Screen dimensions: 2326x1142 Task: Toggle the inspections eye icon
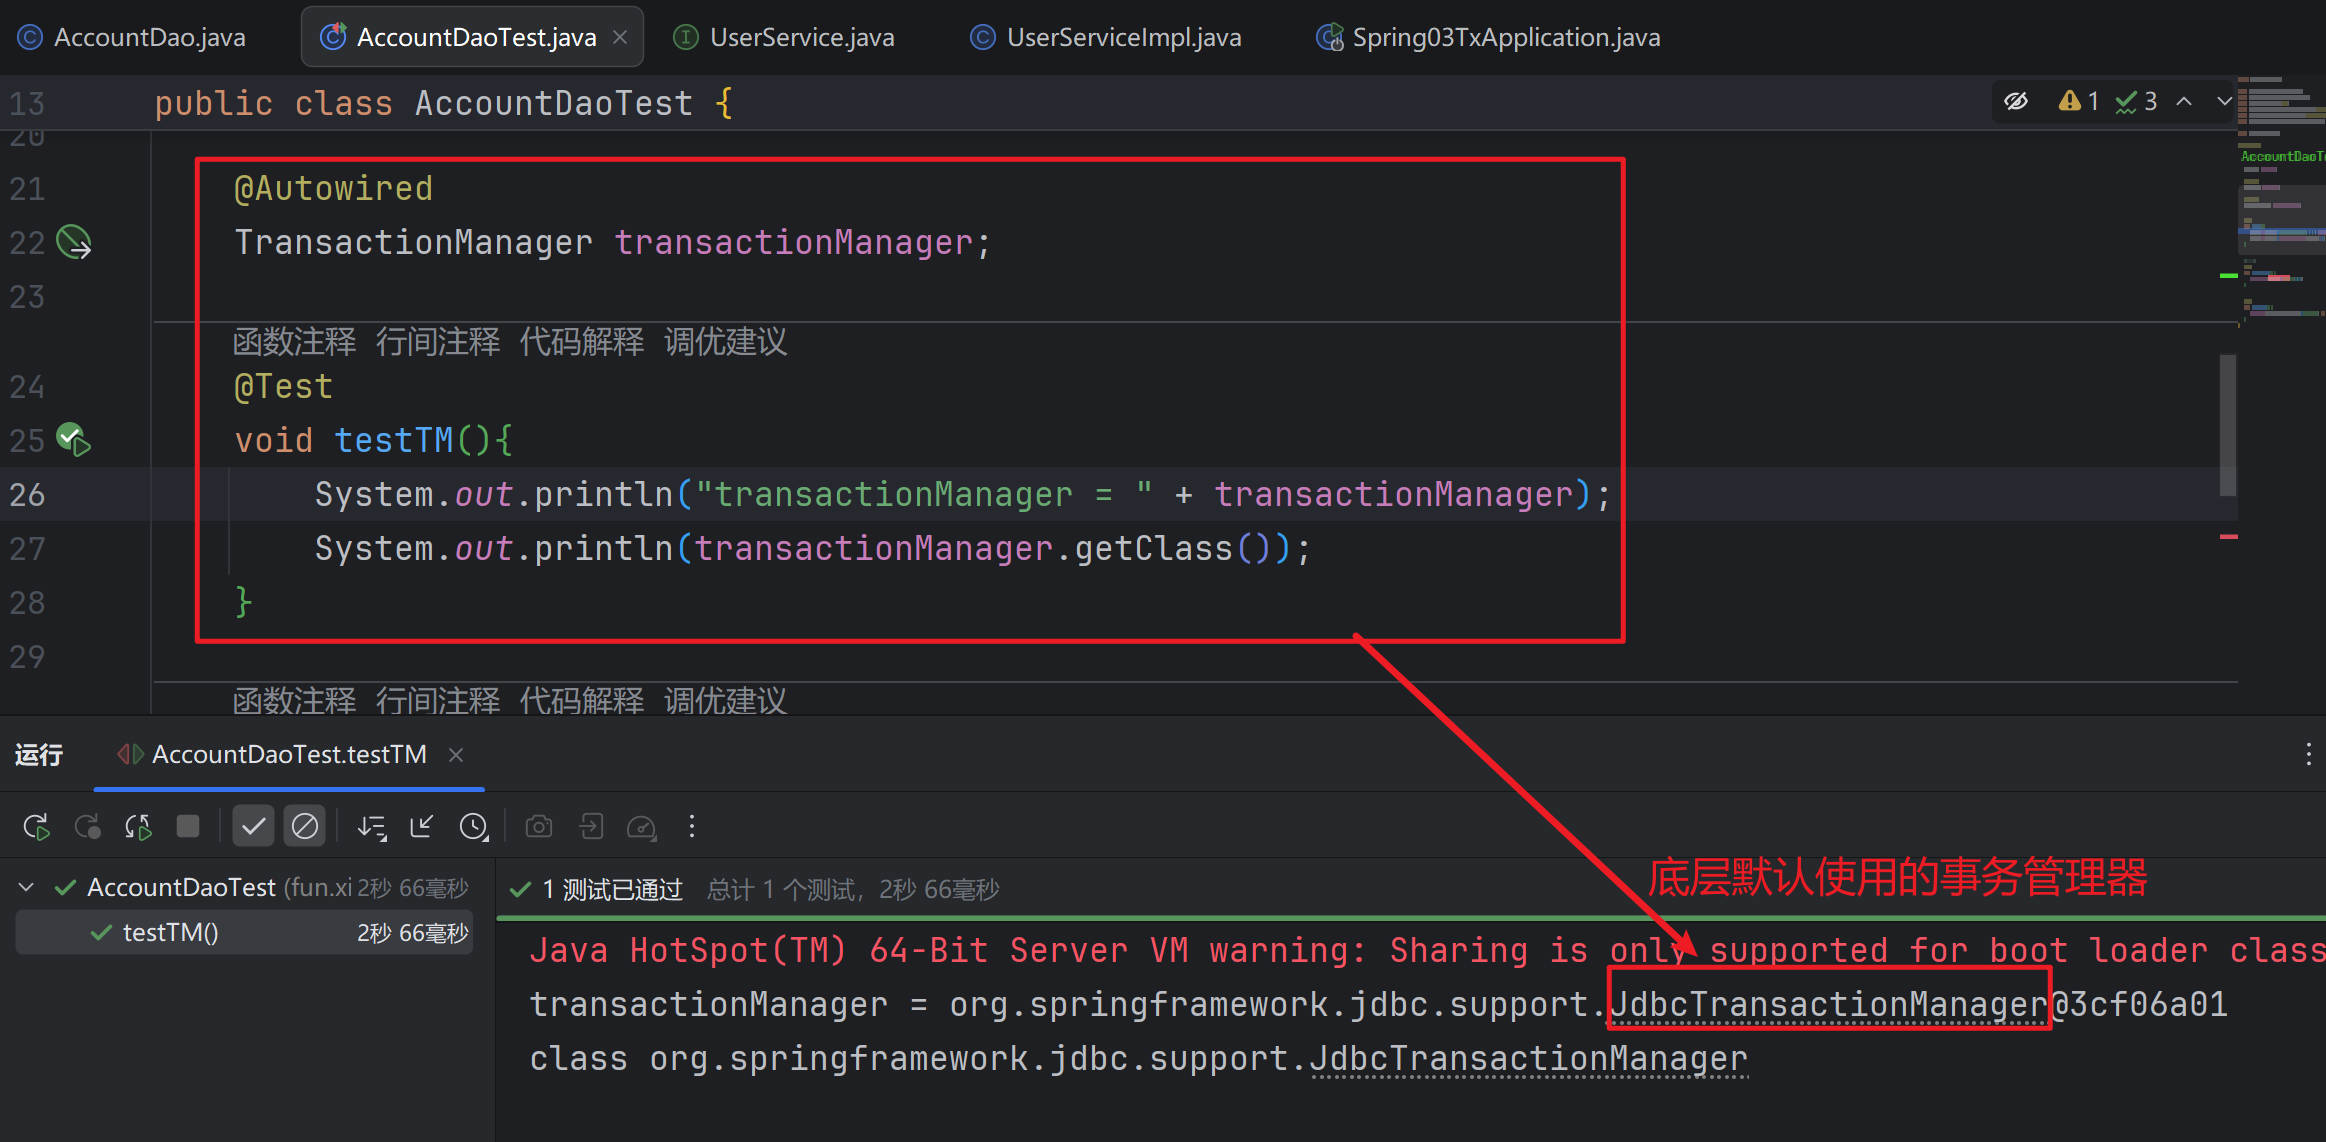coord(2016,101)
